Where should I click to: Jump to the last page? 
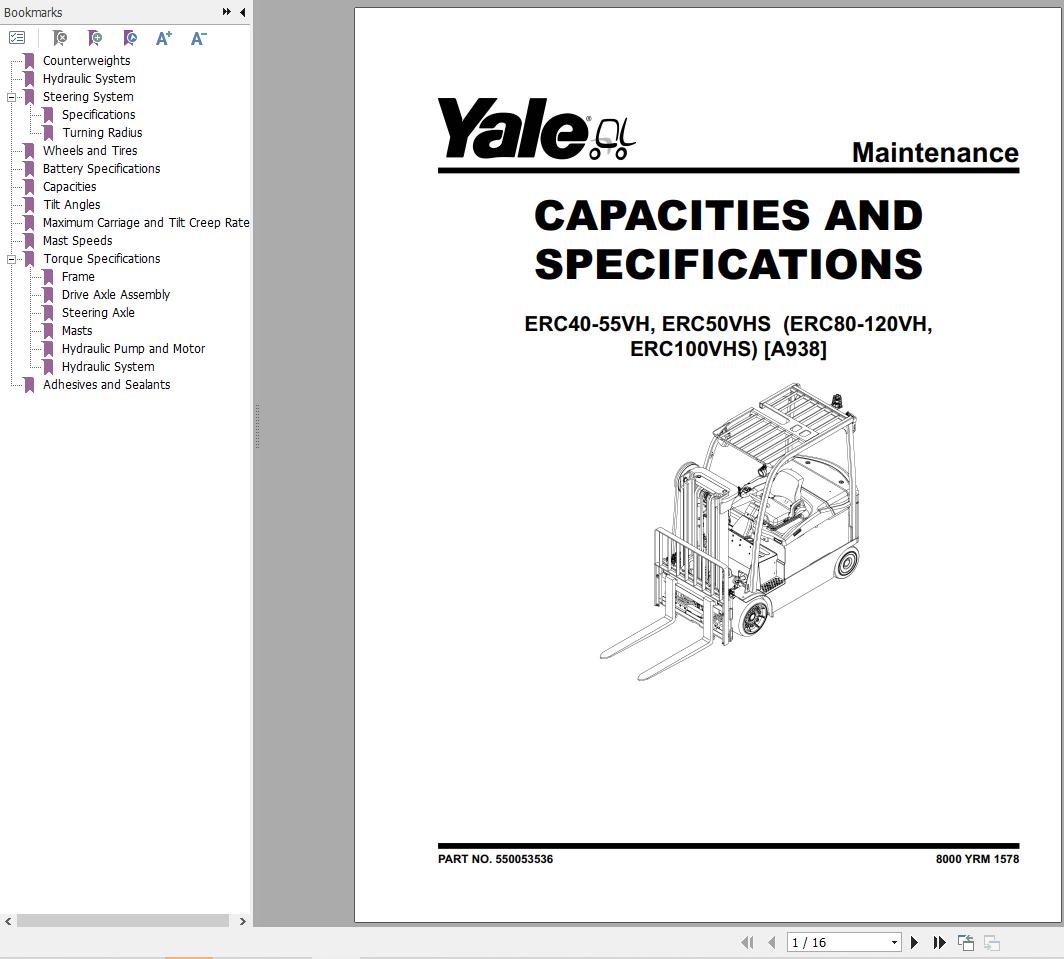click(939, 942)
